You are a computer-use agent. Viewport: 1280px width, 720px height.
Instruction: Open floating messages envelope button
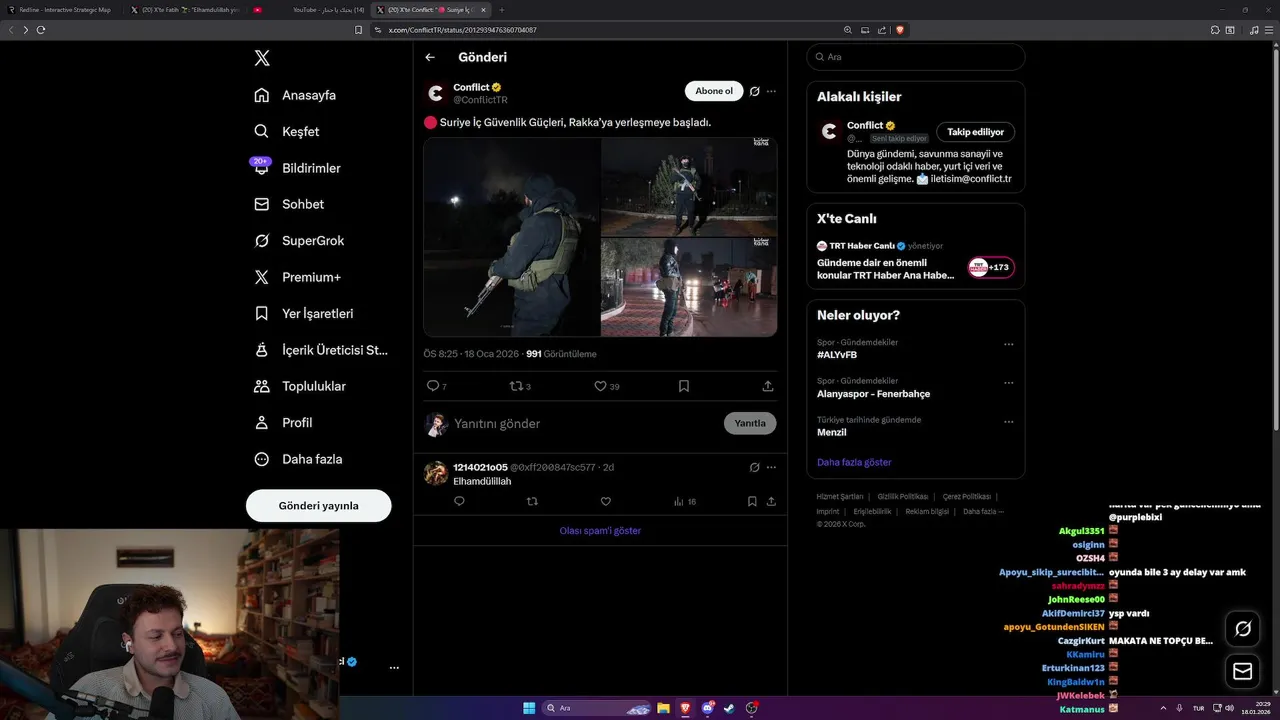1243,672
